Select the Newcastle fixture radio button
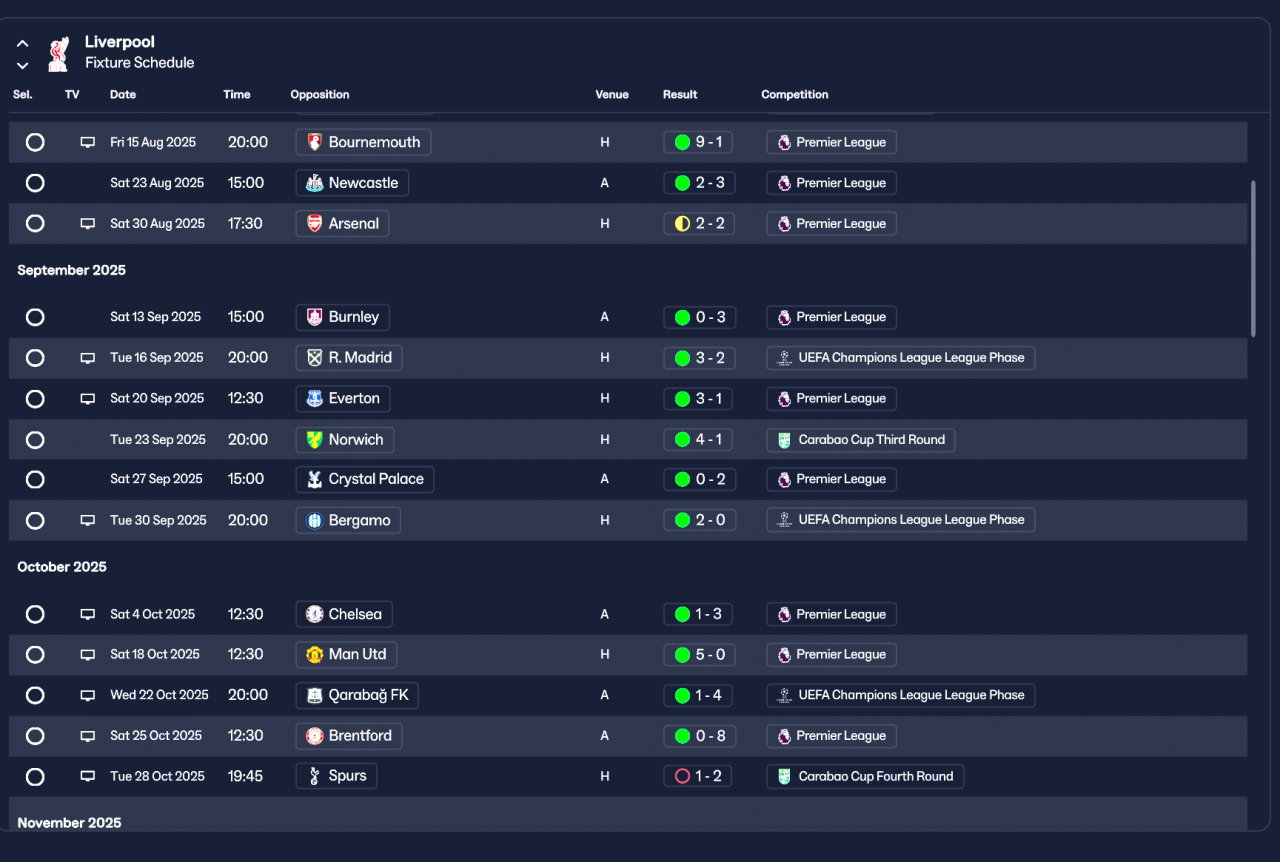This screenshot has height=862, width=1280. [35, 183]
